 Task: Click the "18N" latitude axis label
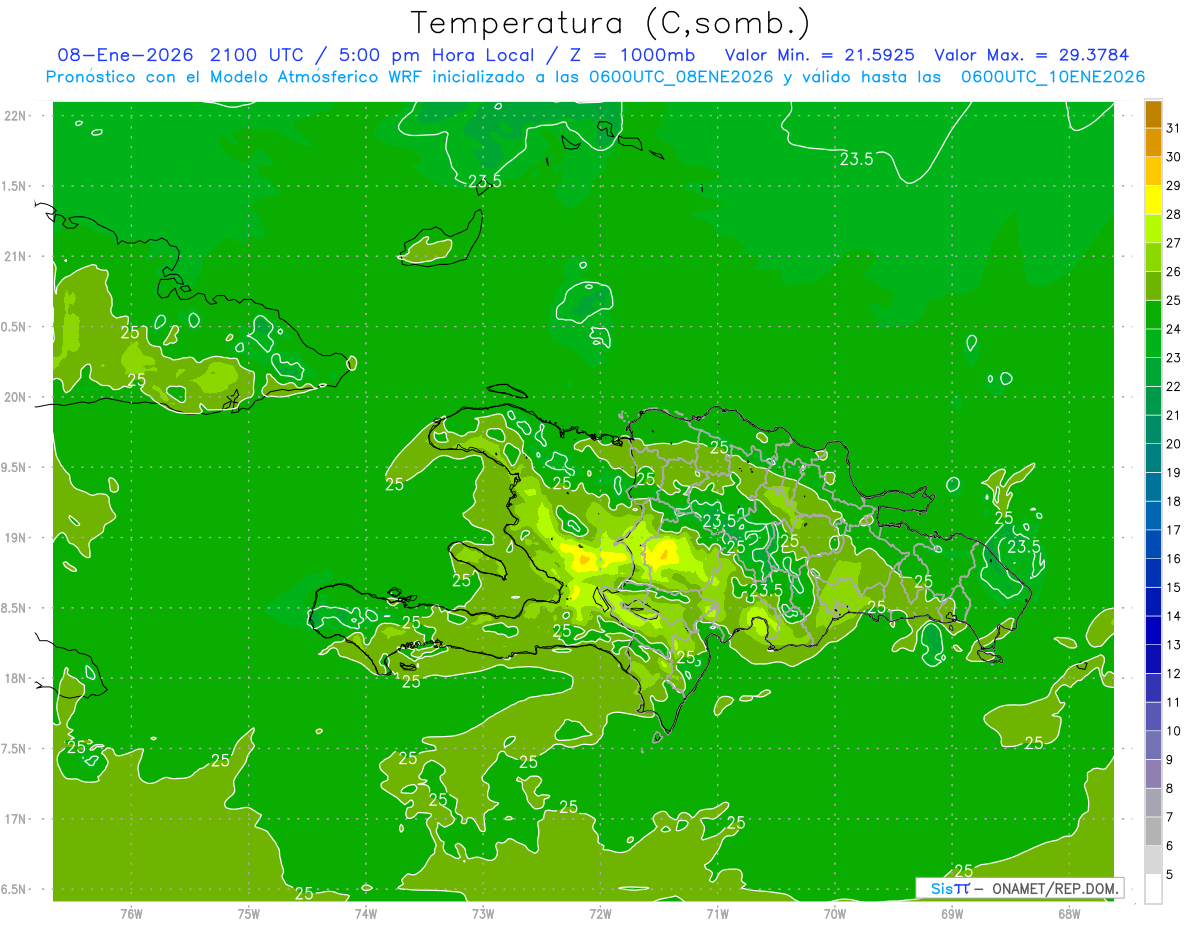click(x=17, y=678)
